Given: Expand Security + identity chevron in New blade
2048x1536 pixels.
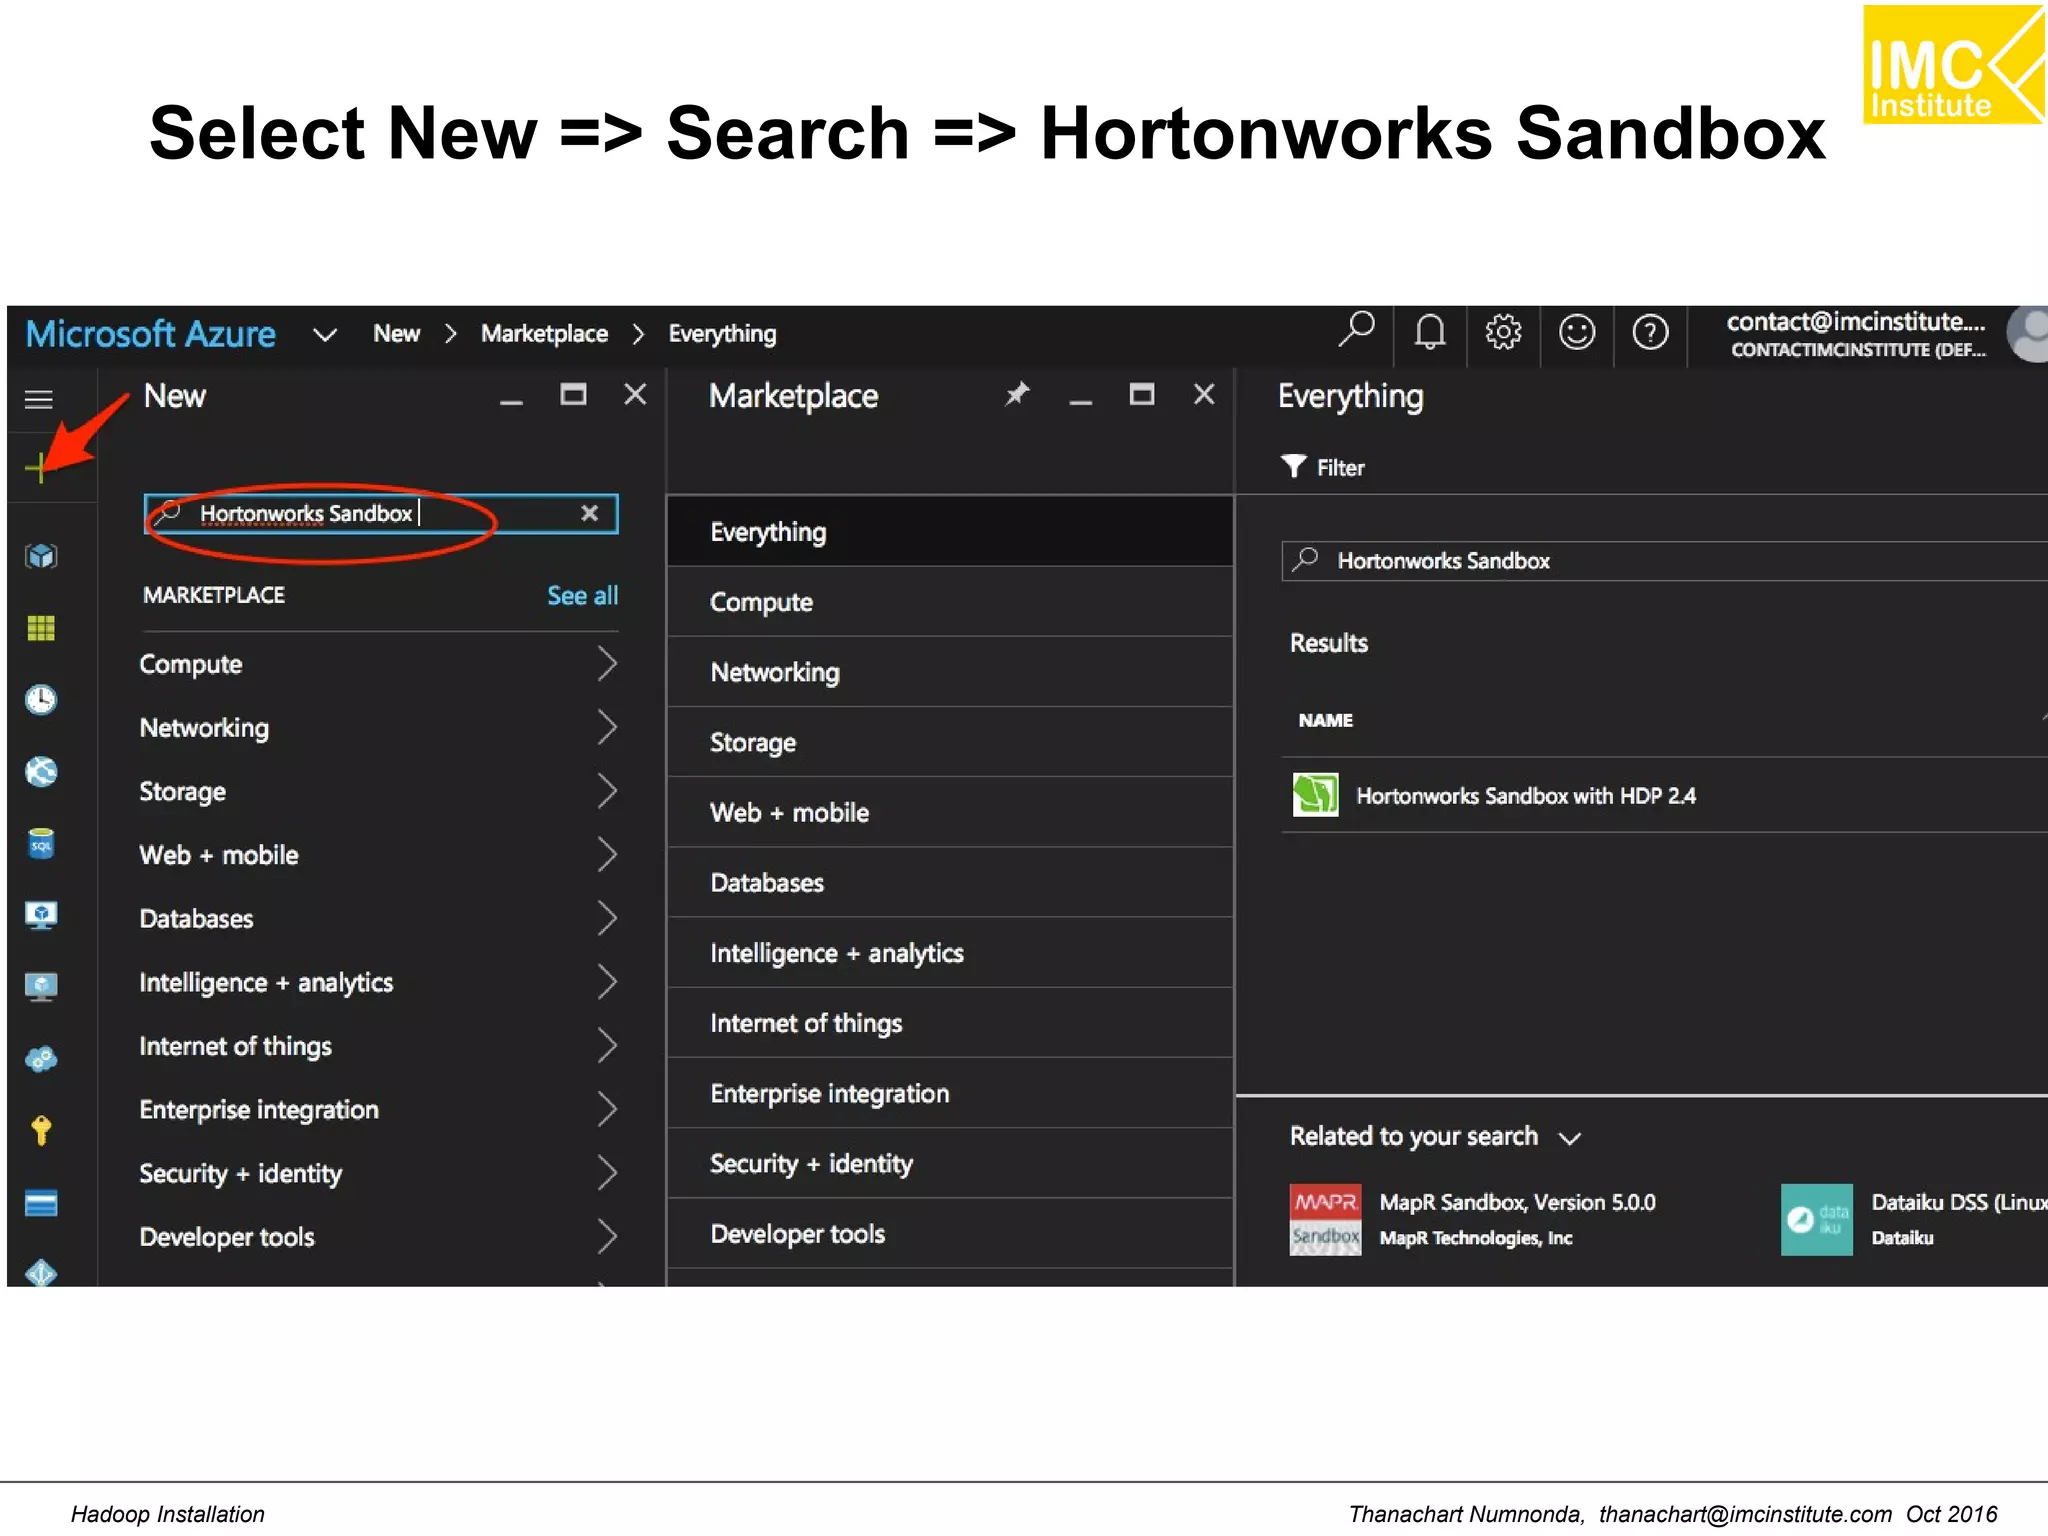Looking at the screenshot, I should coord(607,1173).
